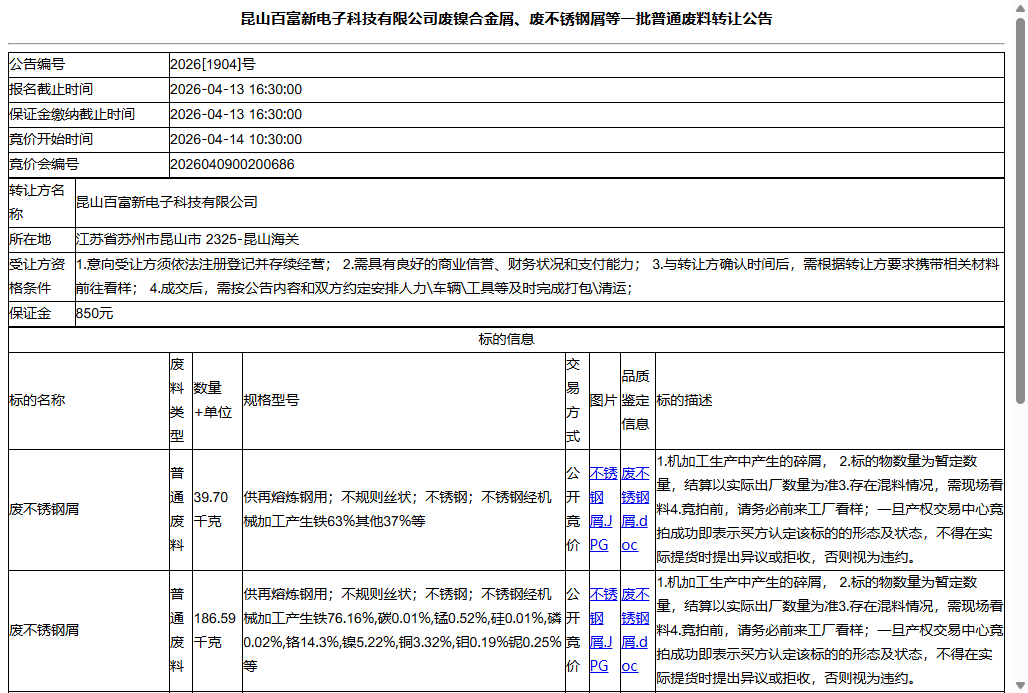Click the 数量+单位 column header
The height and width of the screenshot is (693, 1028).
(x=213, y=400)
